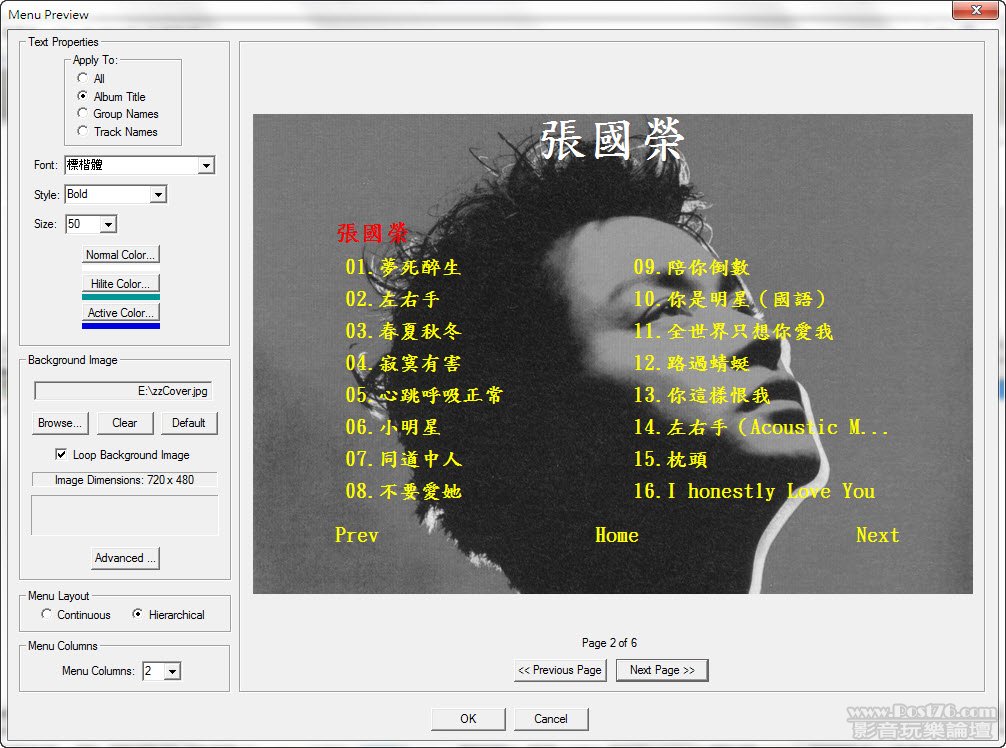
Task: Open the Size dropdown showing 50
Action: [x=108, y=225]
